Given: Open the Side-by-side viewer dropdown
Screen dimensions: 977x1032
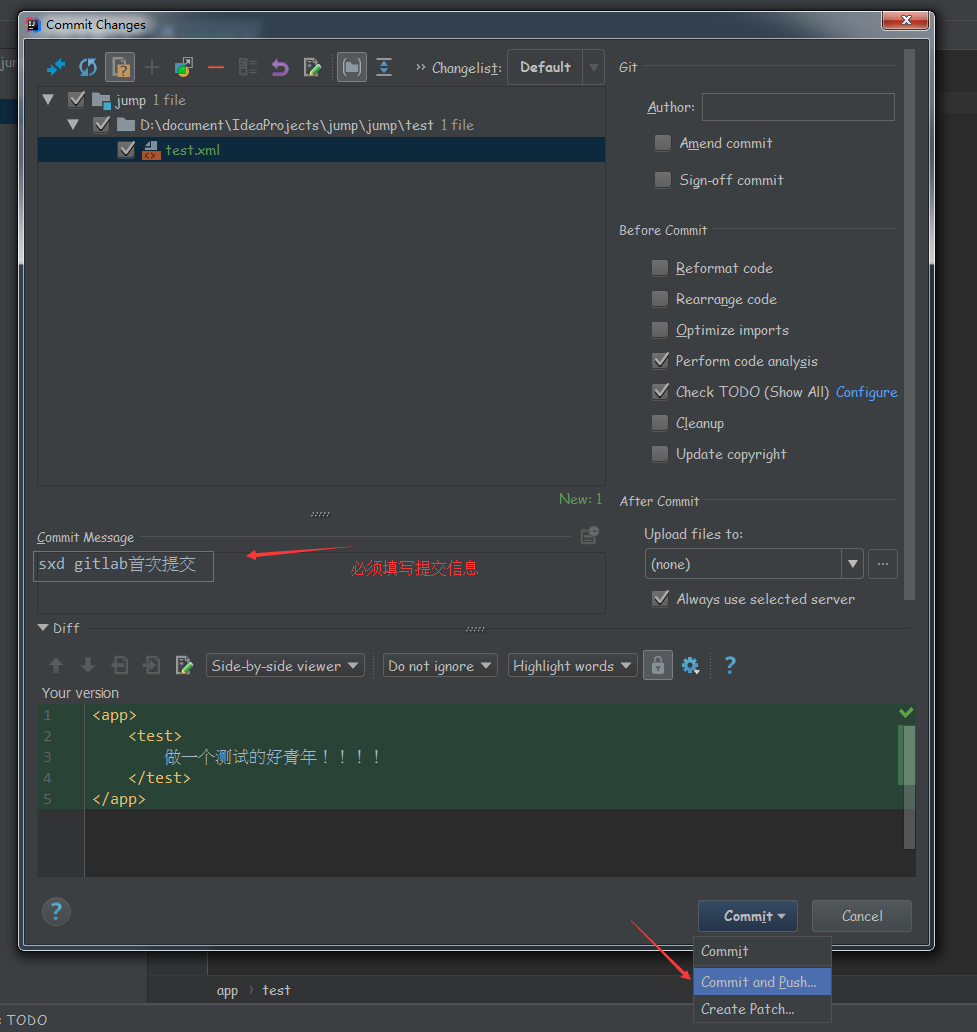Looking at the screenshot, I should (285, 665).
